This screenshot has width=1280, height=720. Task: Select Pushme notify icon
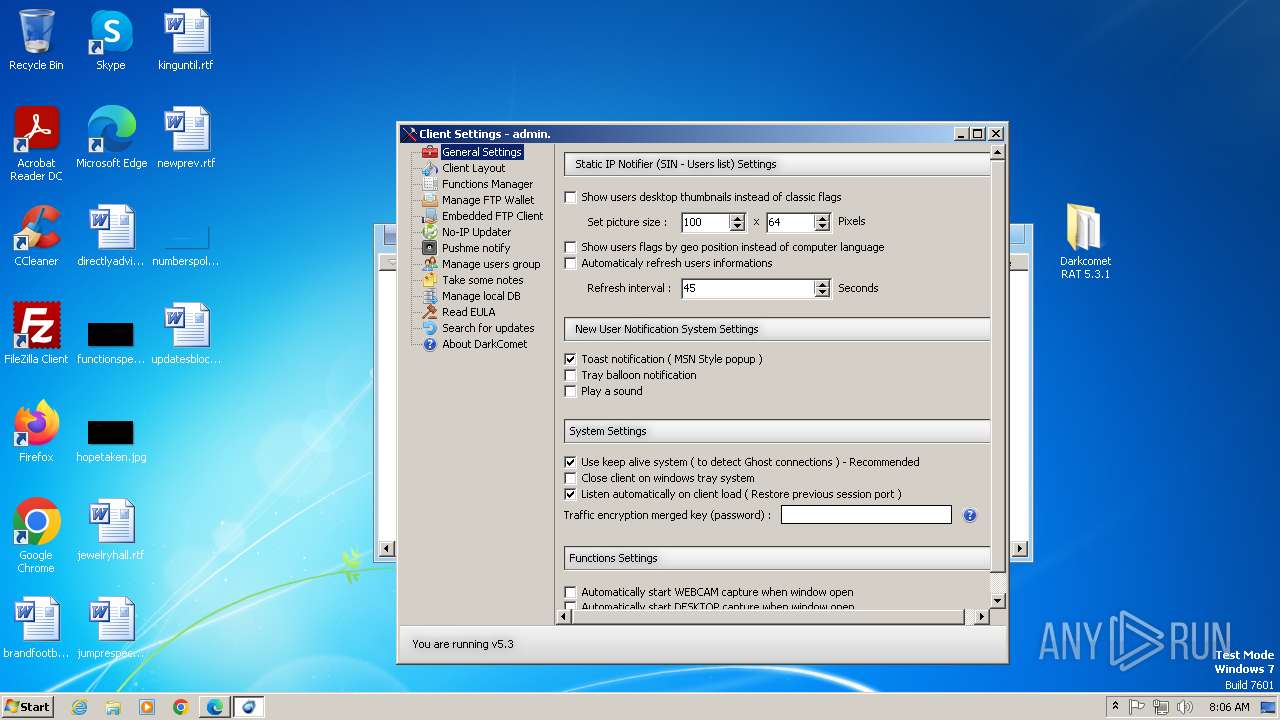tap(430, 248)
